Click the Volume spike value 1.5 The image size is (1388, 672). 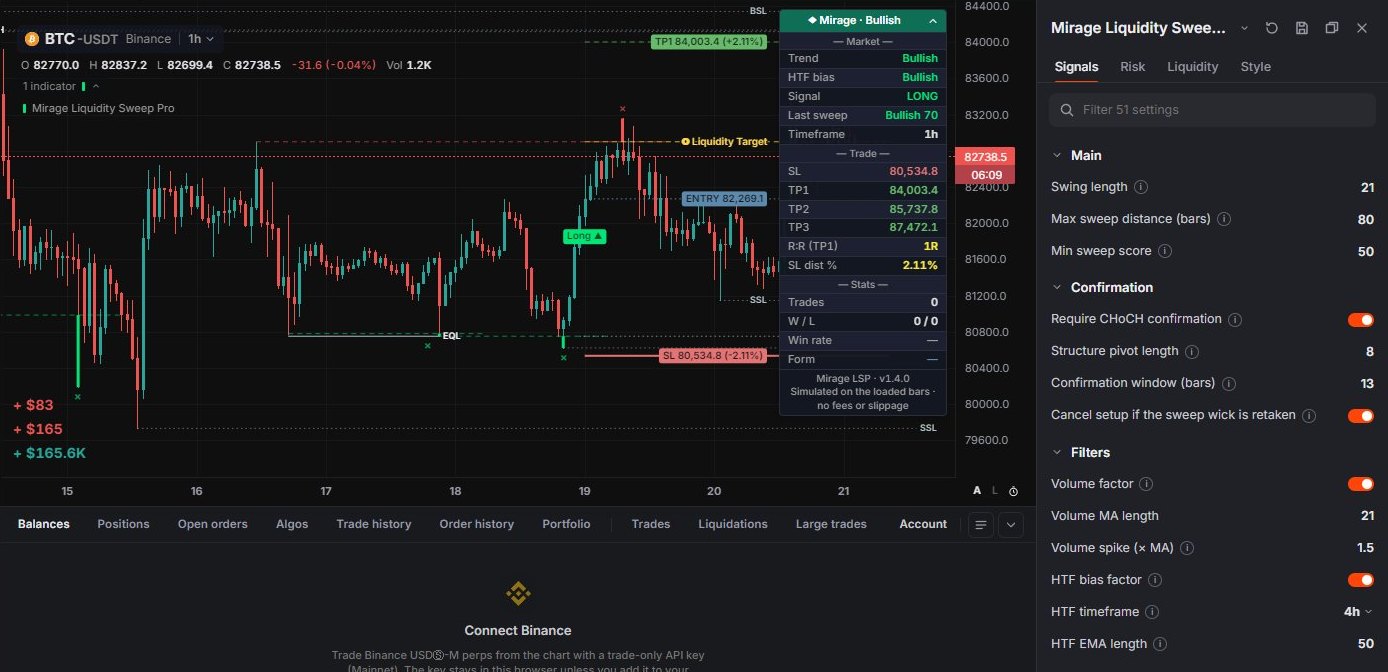coord(1365,548)
